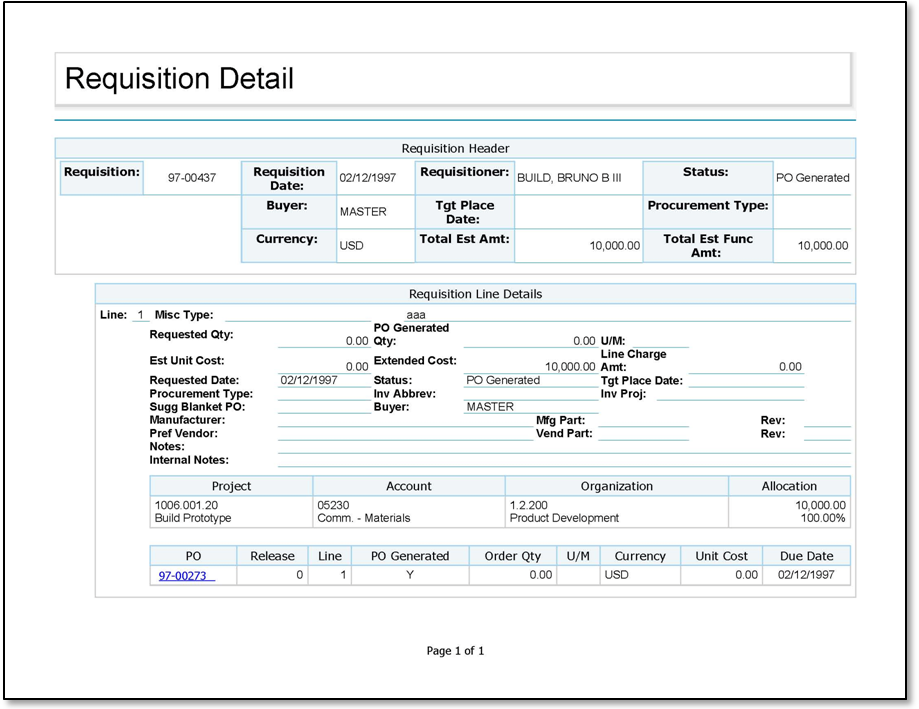The width and height of the screenshot is (919, 709).
Task: Click the Page 1 of 1 footer text
Action: click(455, 651)
